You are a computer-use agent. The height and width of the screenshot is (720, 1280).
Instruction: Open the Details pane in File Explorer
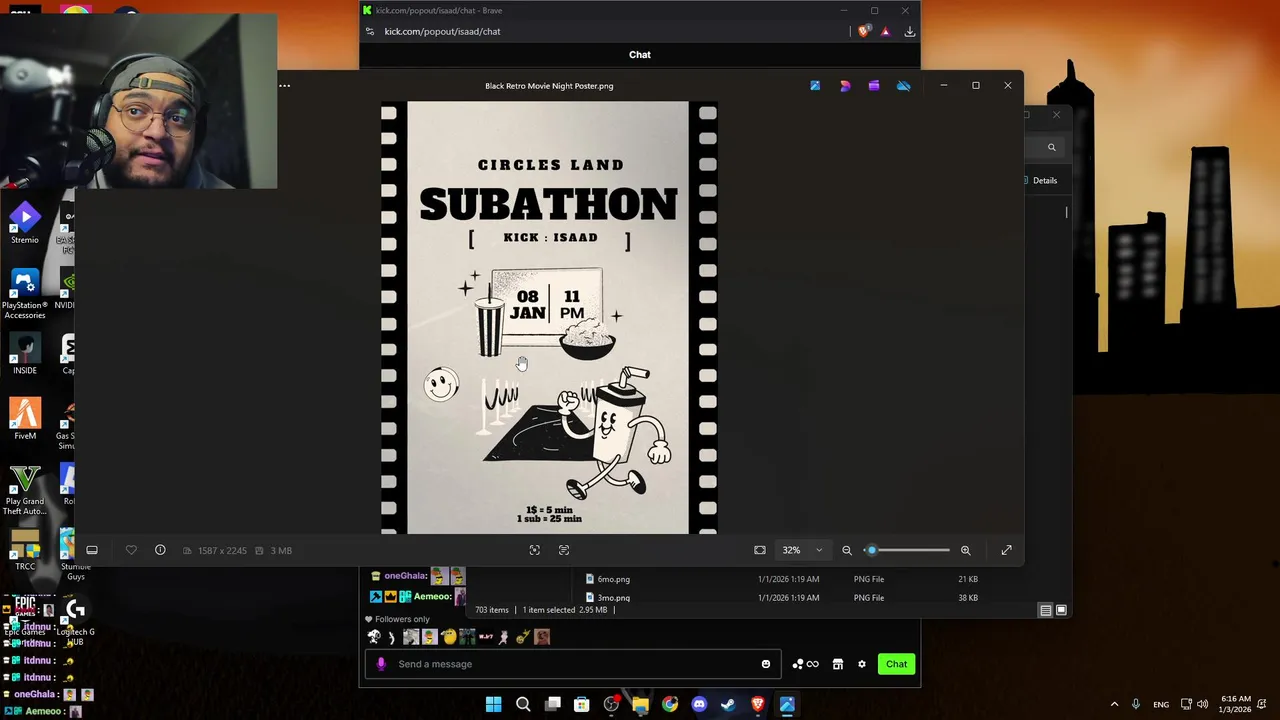1041,181
